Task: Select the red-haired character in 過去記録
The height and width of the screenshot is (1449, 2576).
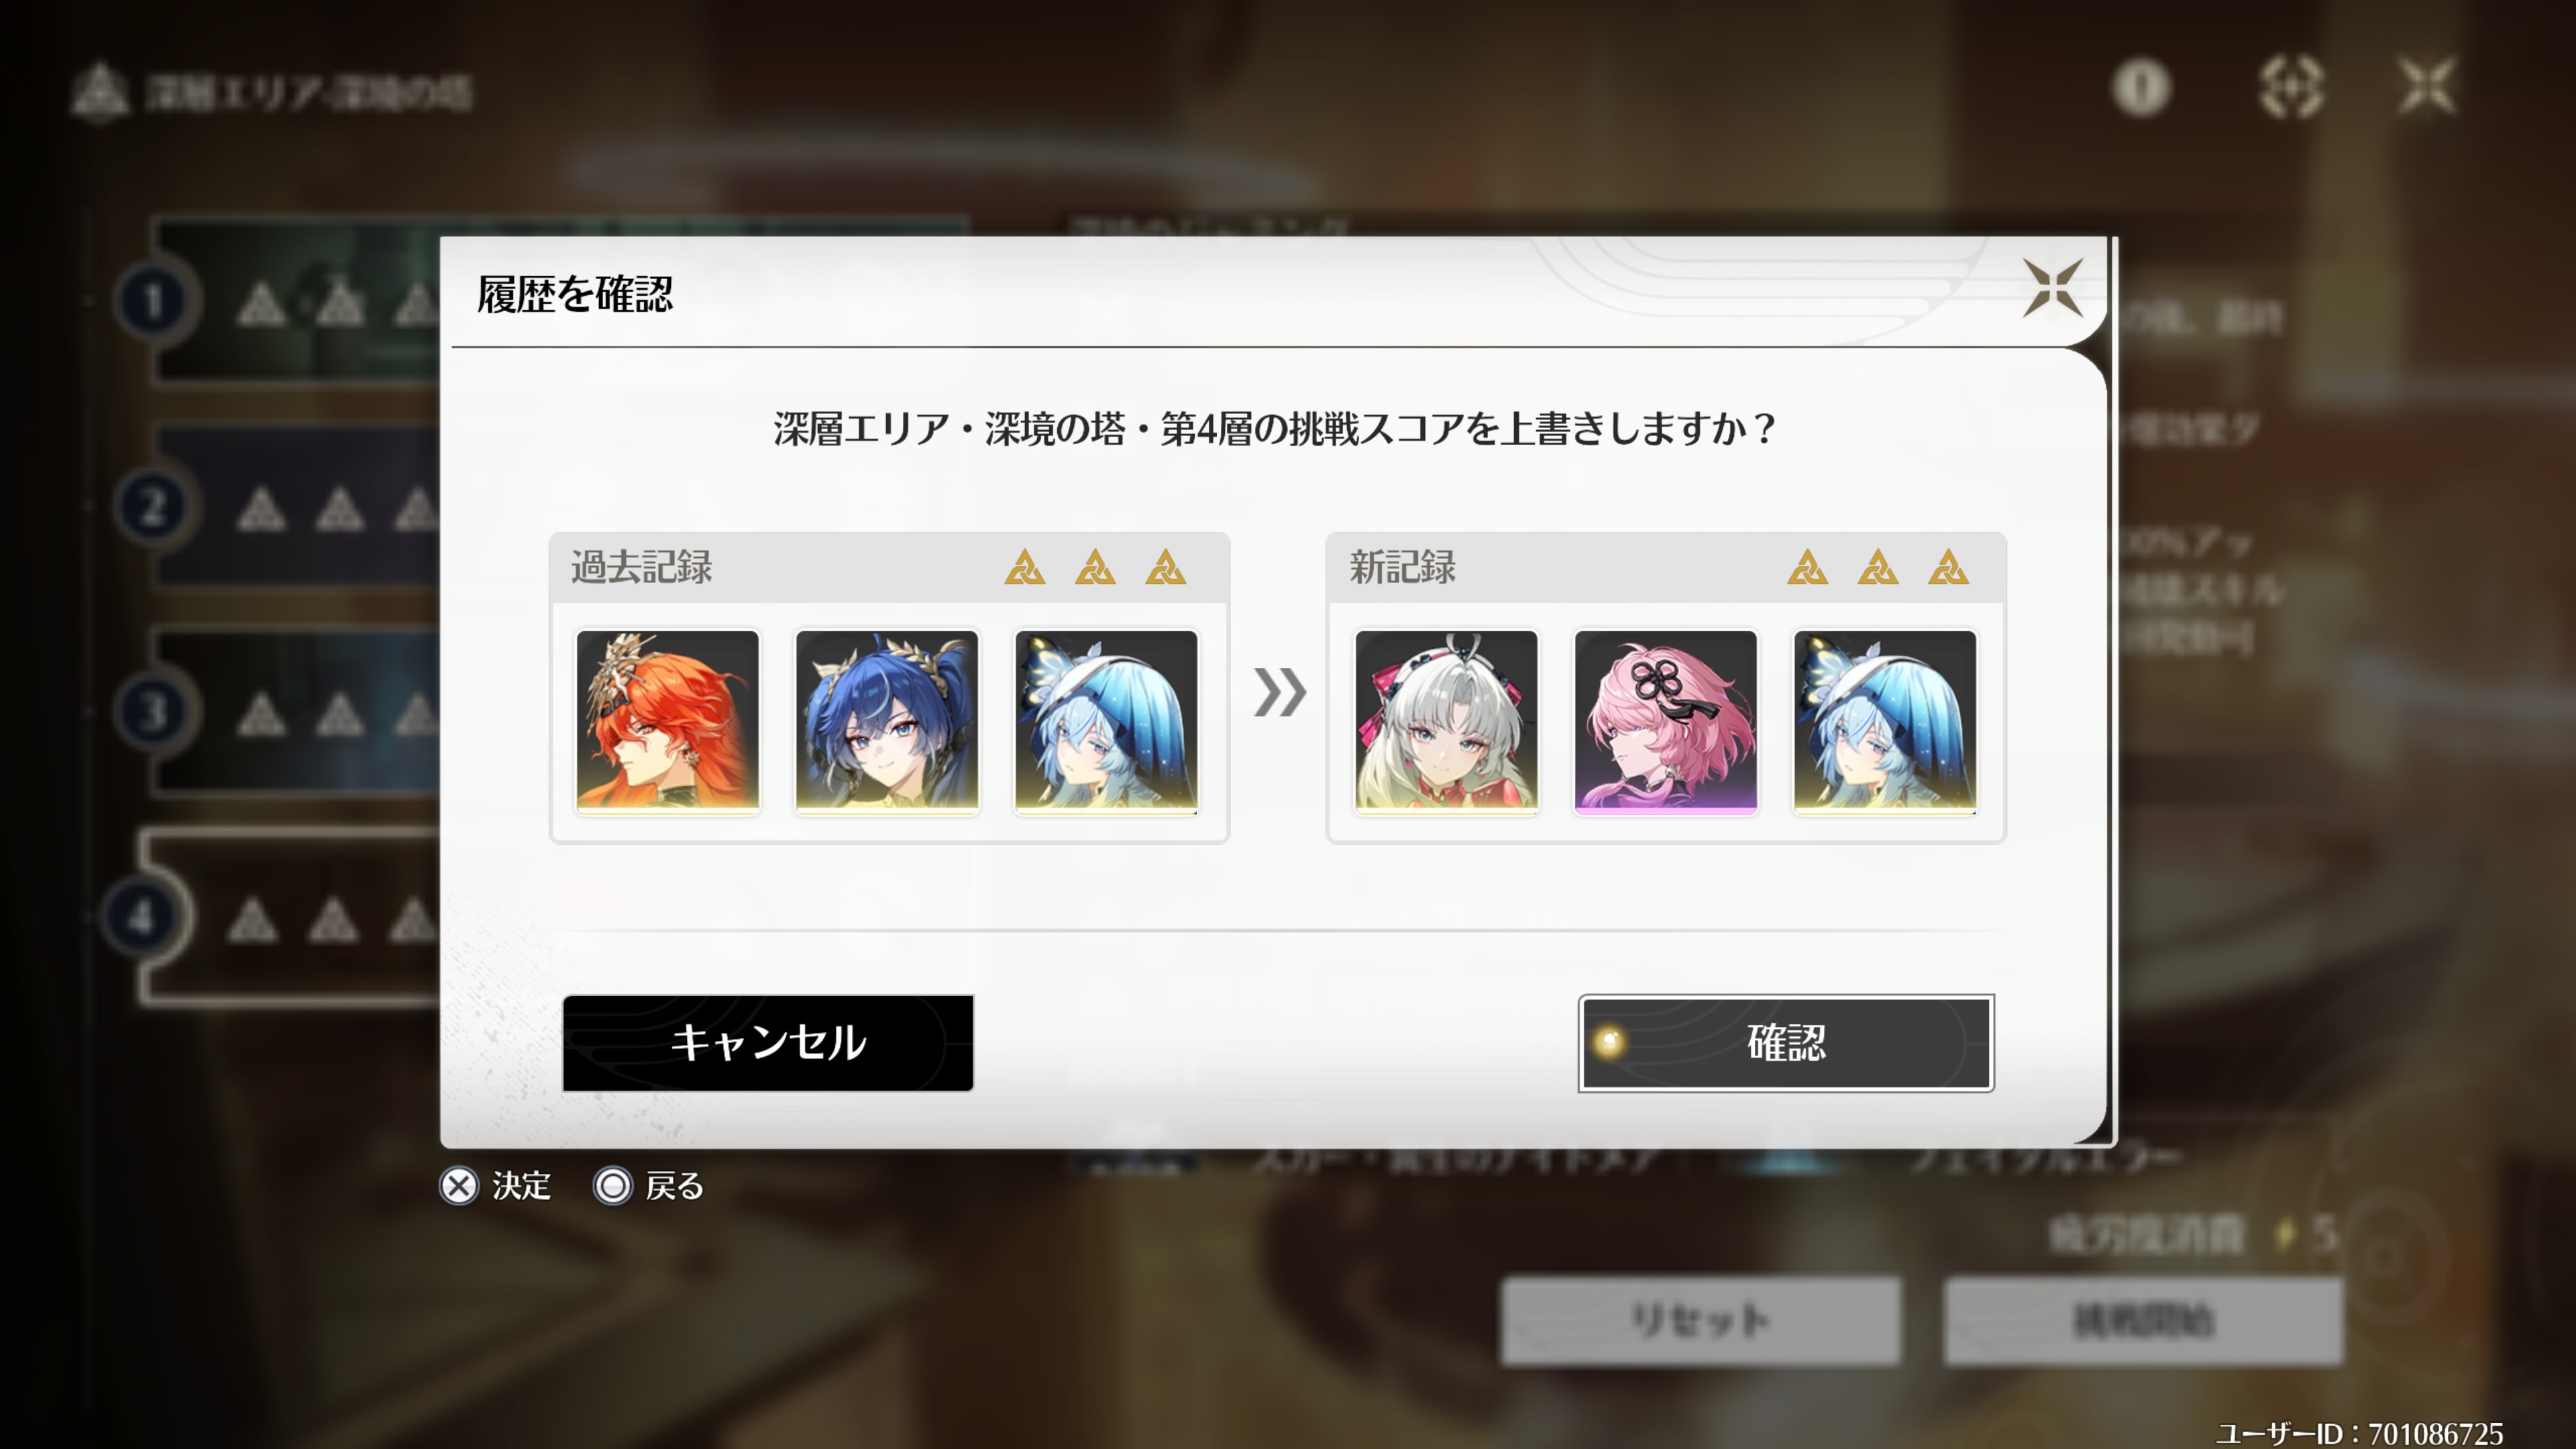Action: (x=668, y=721)
